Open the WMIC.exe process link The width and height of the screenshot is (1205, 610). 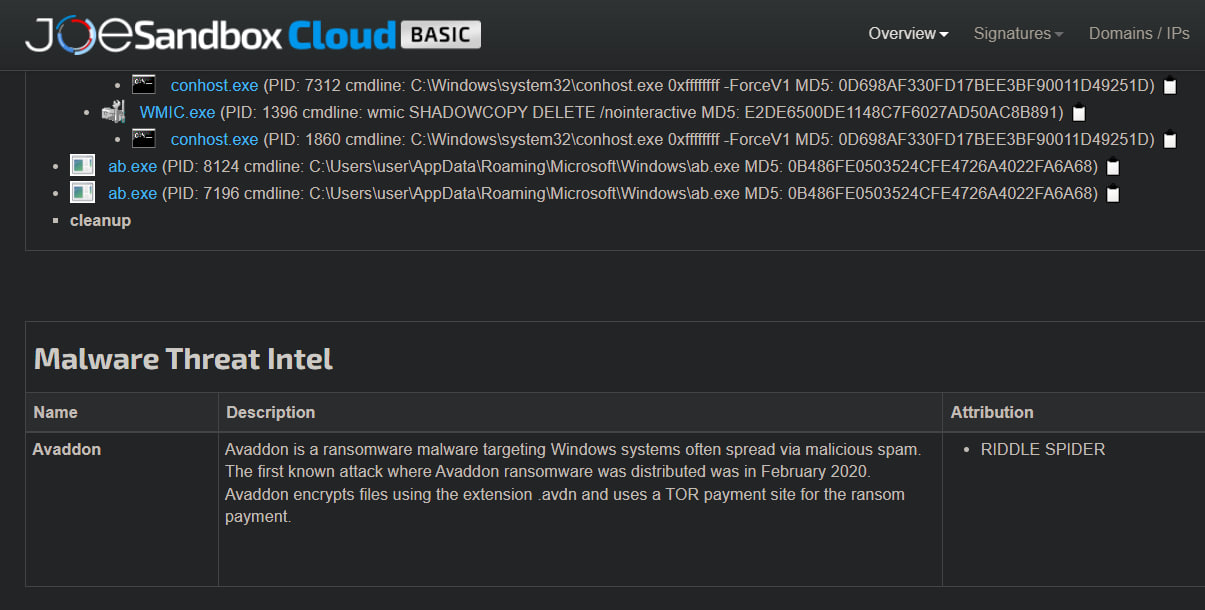pos(177,112)
